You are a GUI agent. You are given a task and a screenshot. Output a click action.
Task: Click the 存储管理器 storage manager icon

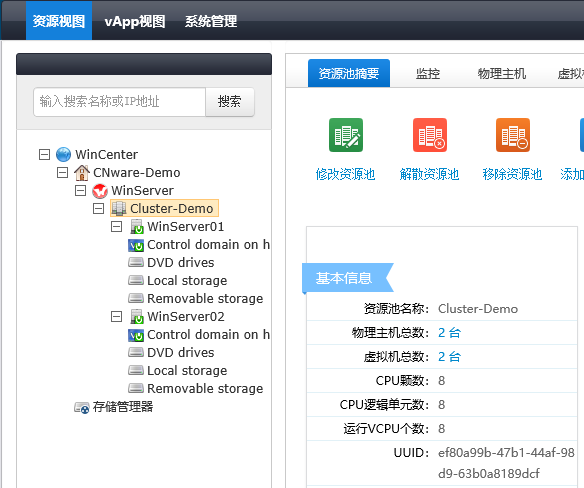[x=82, y=408]
